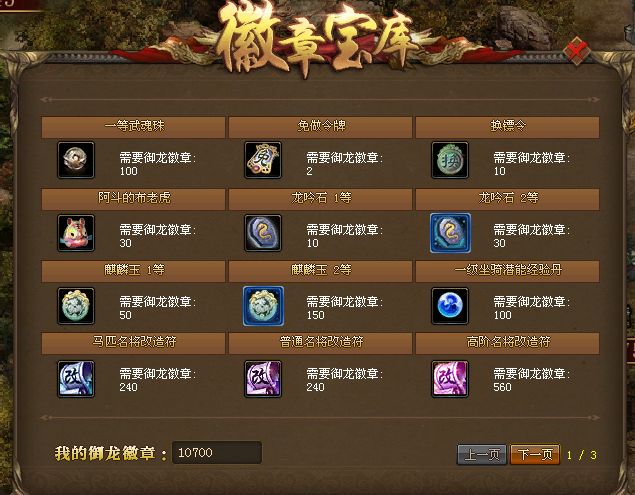
Task: Select the 龙吟石 1等 stone icon
Action: (x=263, y=233)
